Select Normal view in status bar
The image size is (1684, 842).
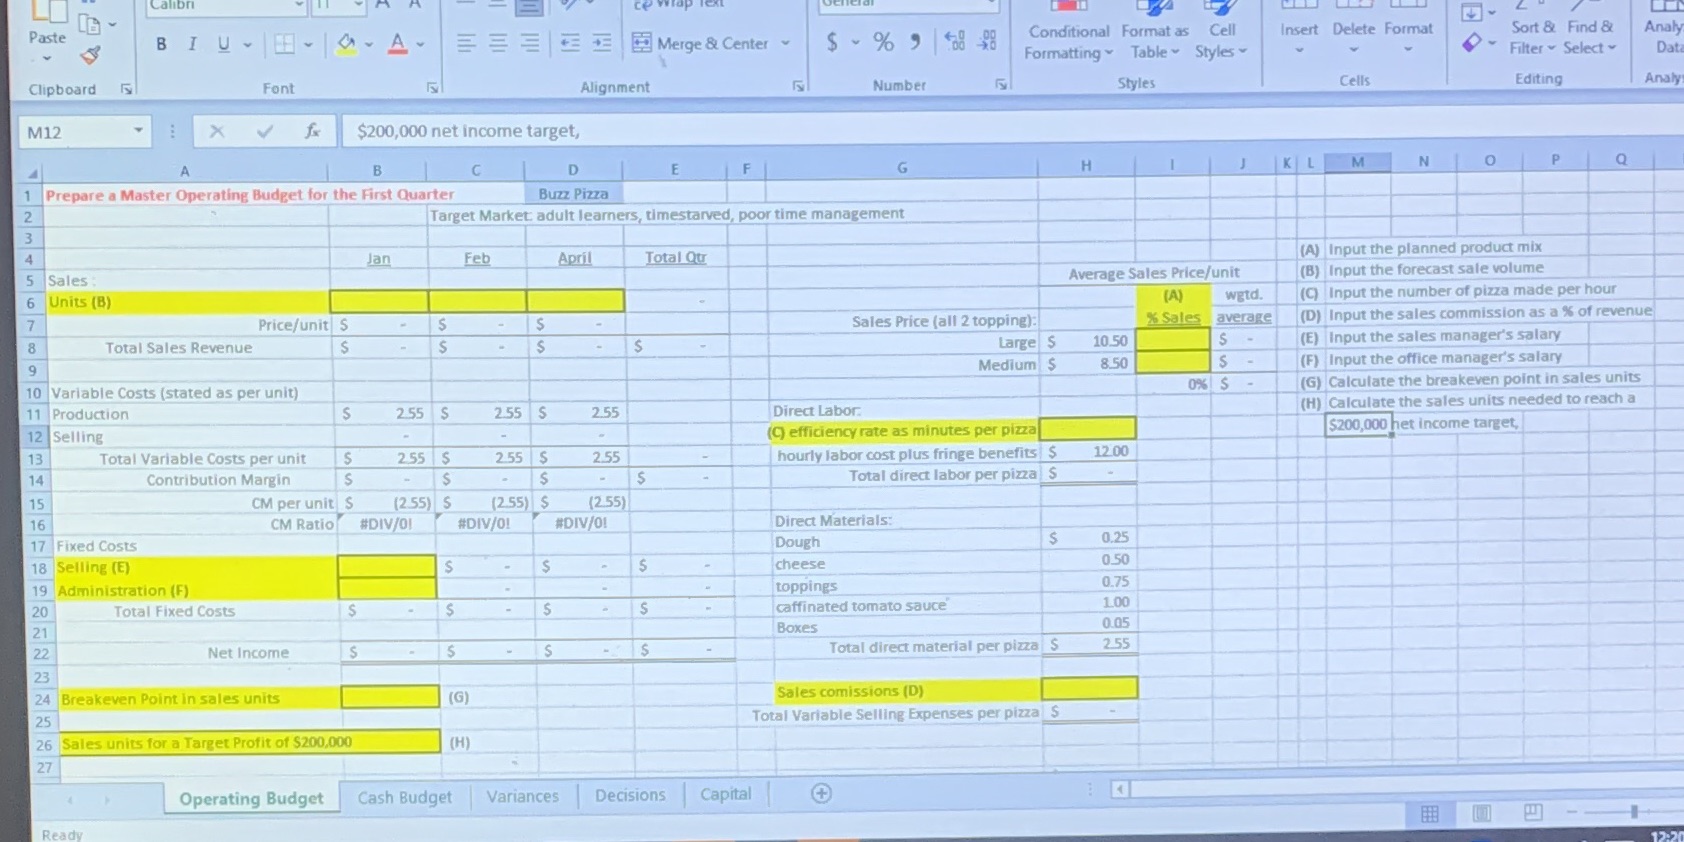pyautogui.click(x=1430, y=813)
